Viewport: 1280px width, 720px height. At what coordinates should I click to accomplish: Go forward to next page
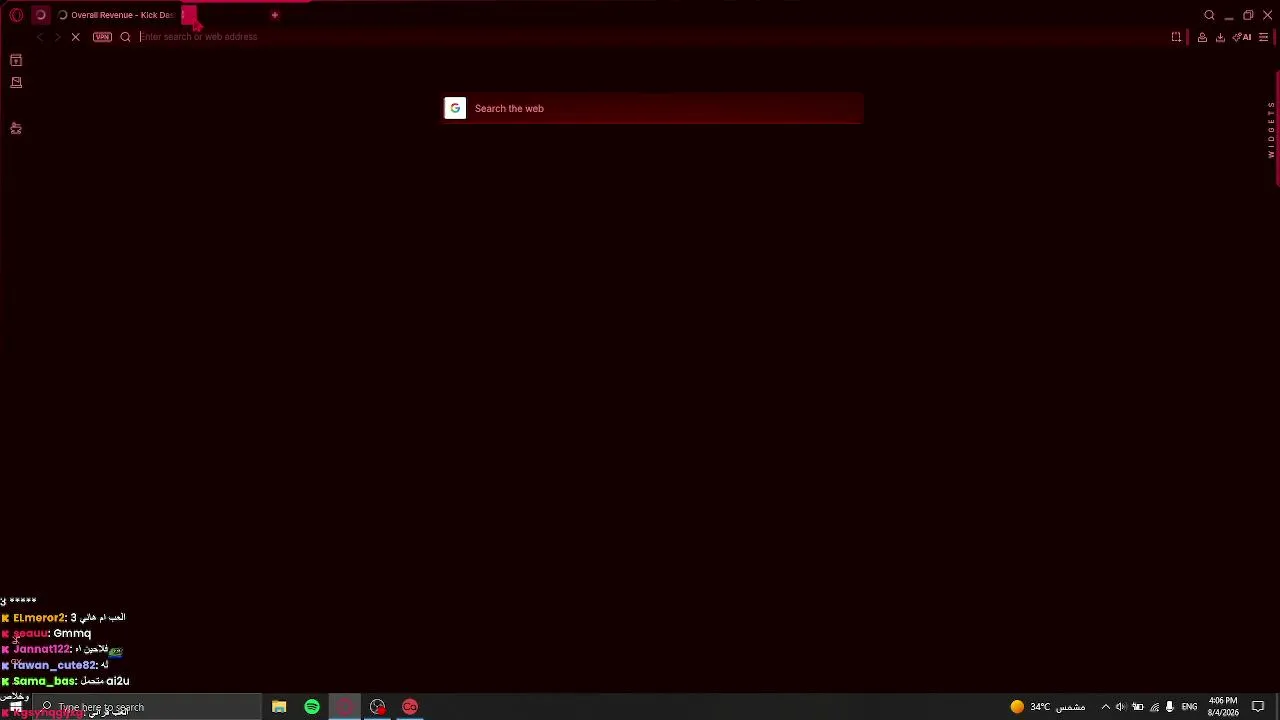click(57, 37)
